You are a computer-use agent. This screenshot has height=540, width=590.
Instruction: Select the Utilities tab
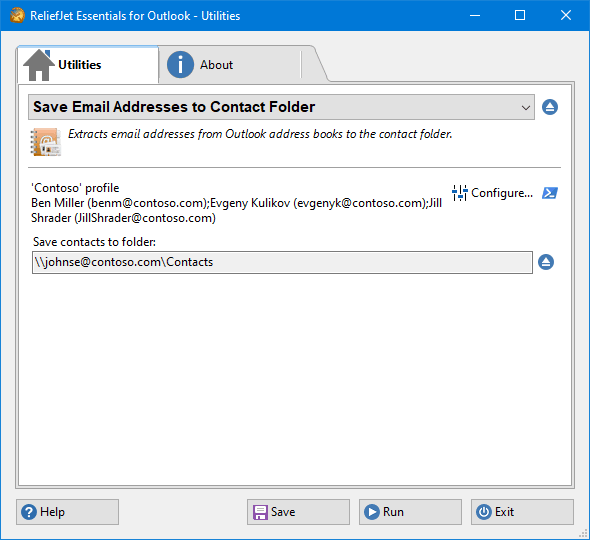click(x=88, y=65)
